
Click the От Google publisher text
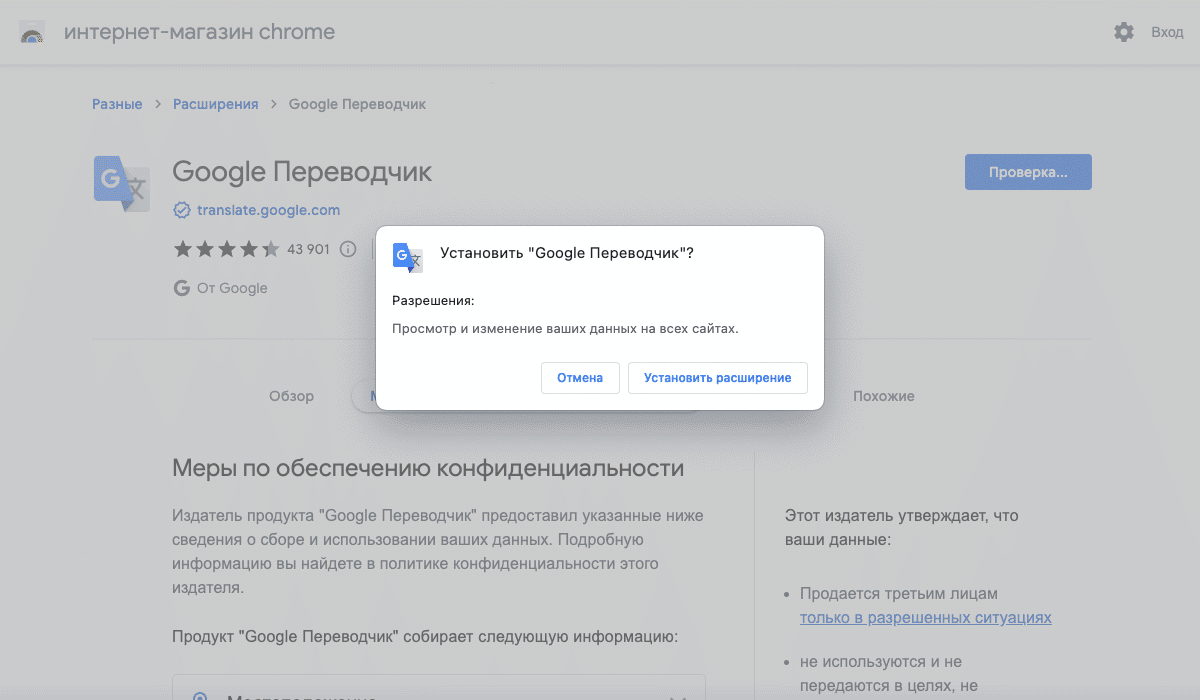point(232,288)
